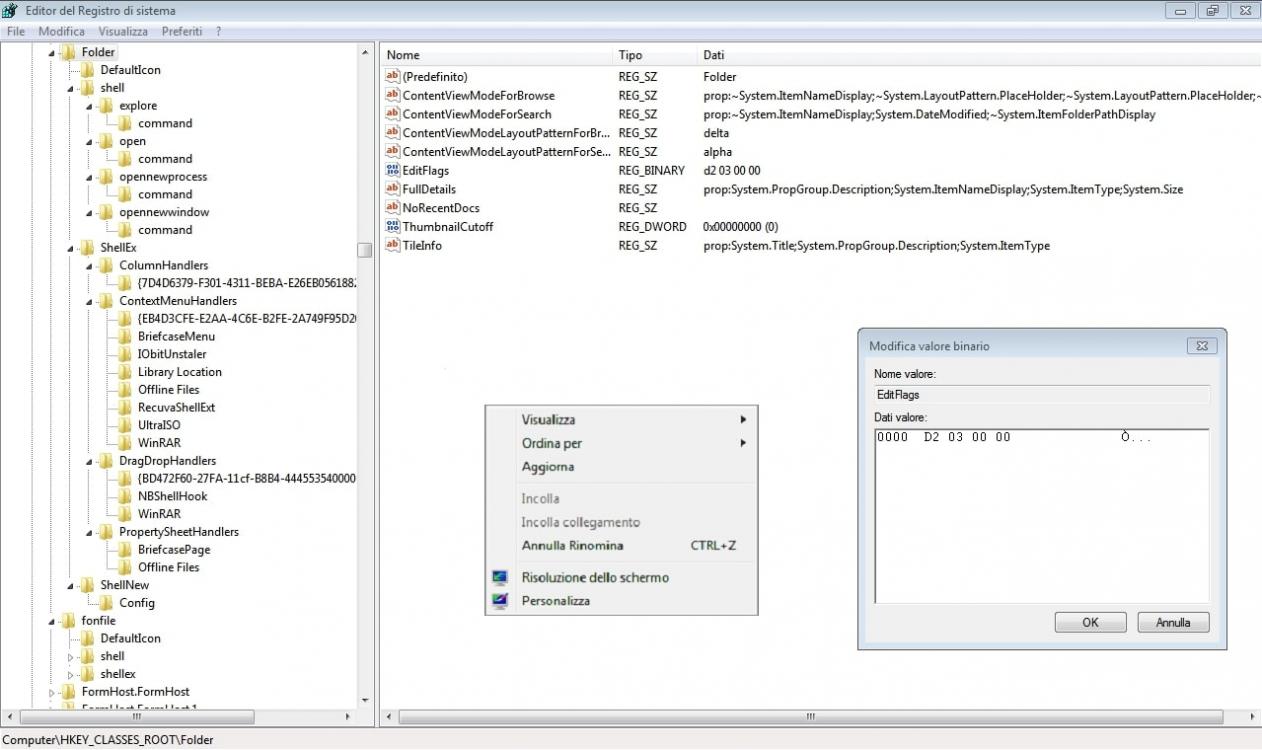Viewport: 1262px width, 750px height.
Task: Click the EditFlags binary value icon
Action: [x=392, y=171]
